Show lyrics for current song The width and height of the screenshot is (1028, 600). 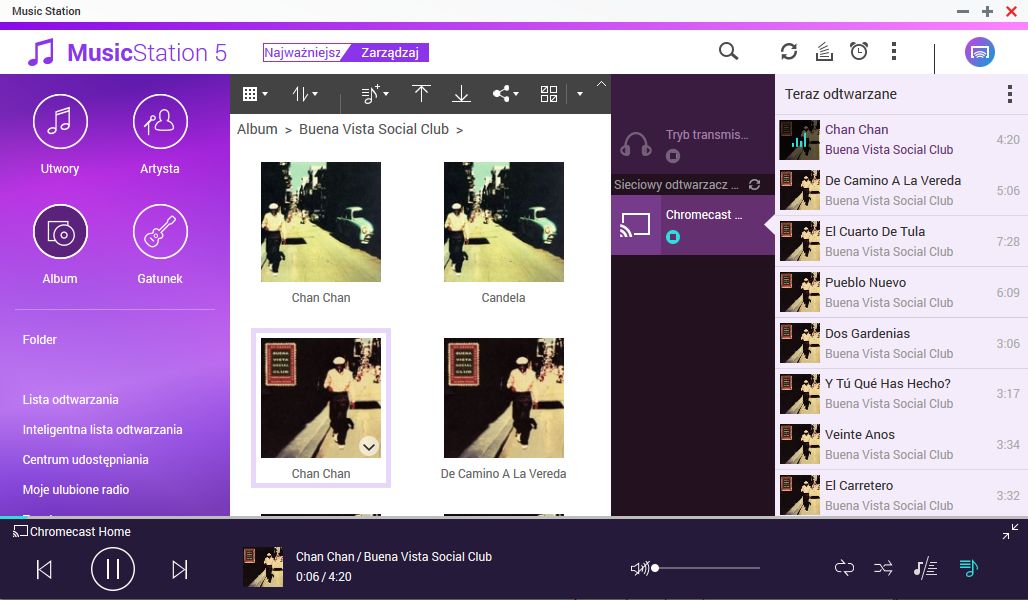click(x=925, y=568)
